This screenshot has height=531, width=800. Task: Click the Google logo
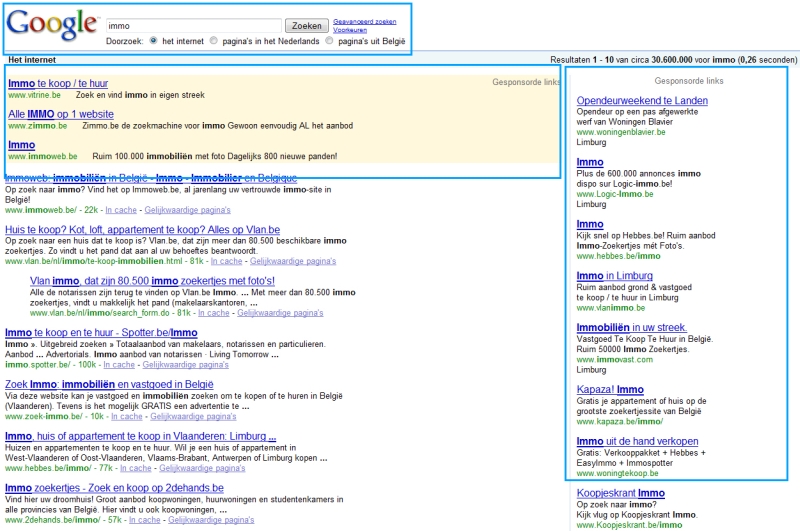click(x=52, y=24)
